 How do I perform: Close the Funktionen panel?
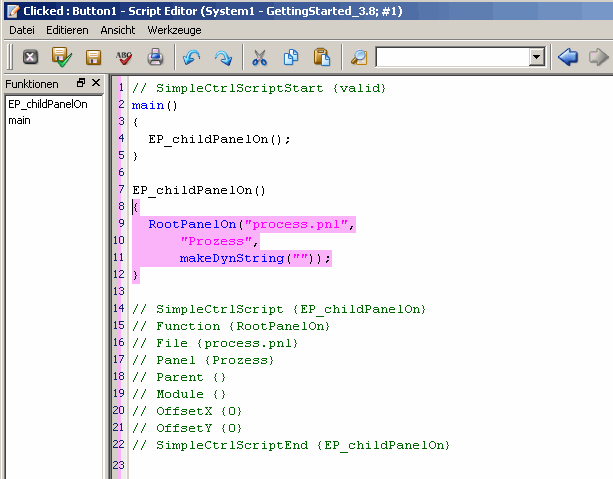pos(95,83)
